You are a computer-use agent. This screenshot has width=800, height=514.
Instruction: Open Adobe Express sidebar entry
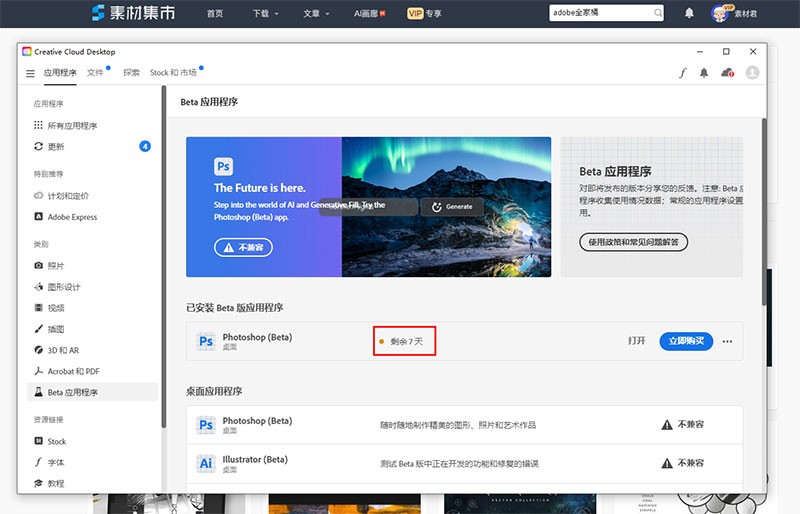point(65,217)
